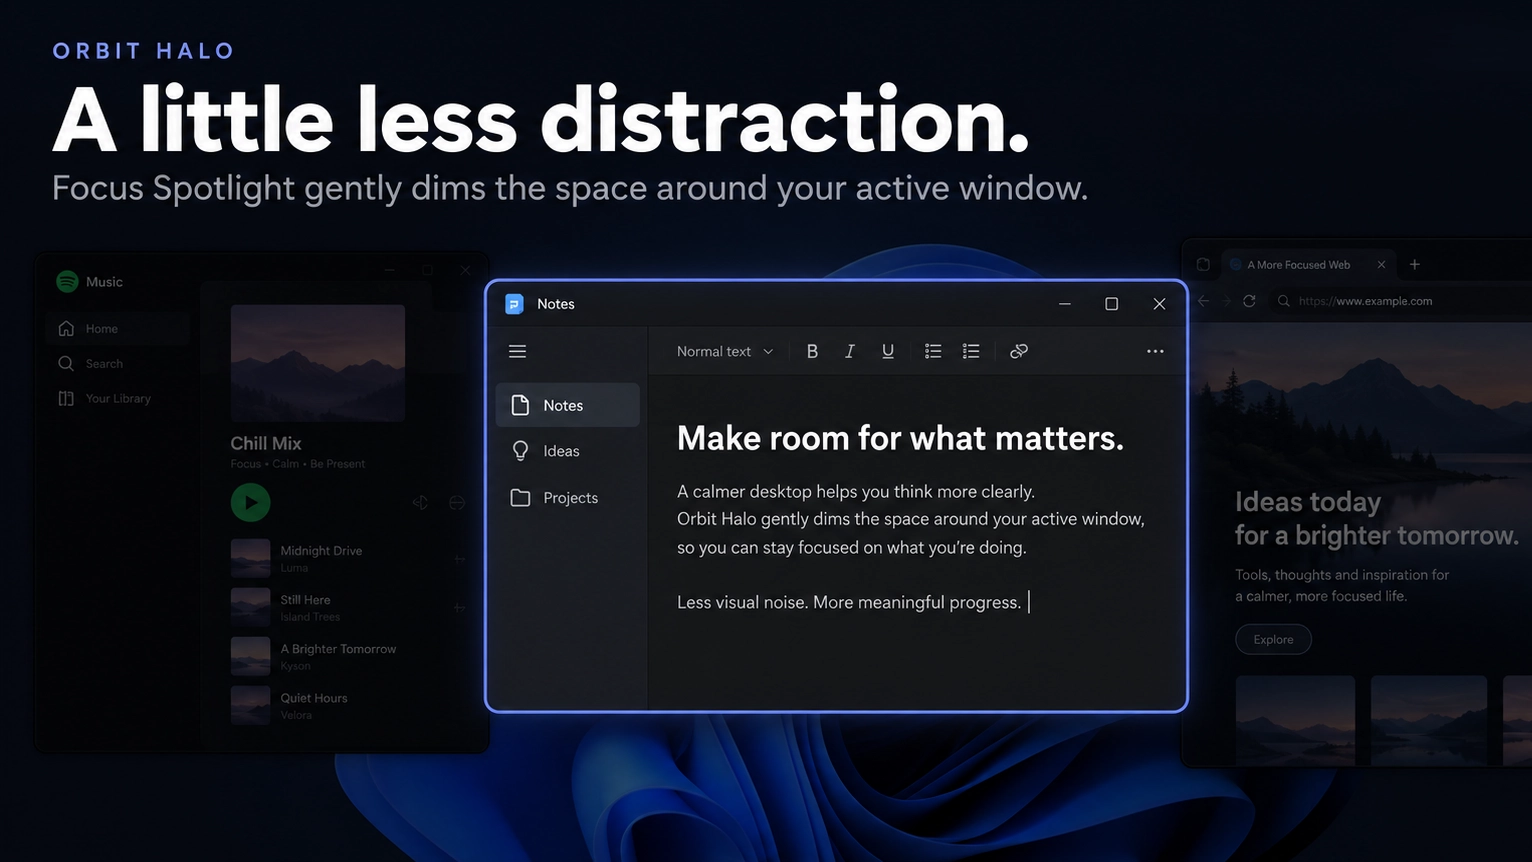Close the A More Focused Web tab
The image size is (1532, 862).
[1381, 265]
